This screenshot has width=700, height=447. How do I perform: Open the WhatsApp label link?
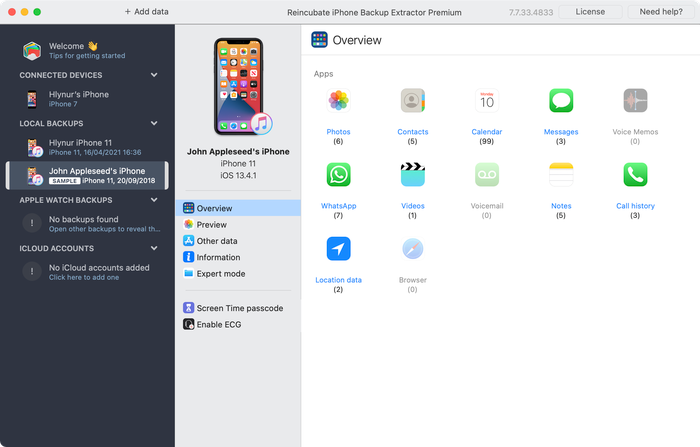tap(338, 206)
